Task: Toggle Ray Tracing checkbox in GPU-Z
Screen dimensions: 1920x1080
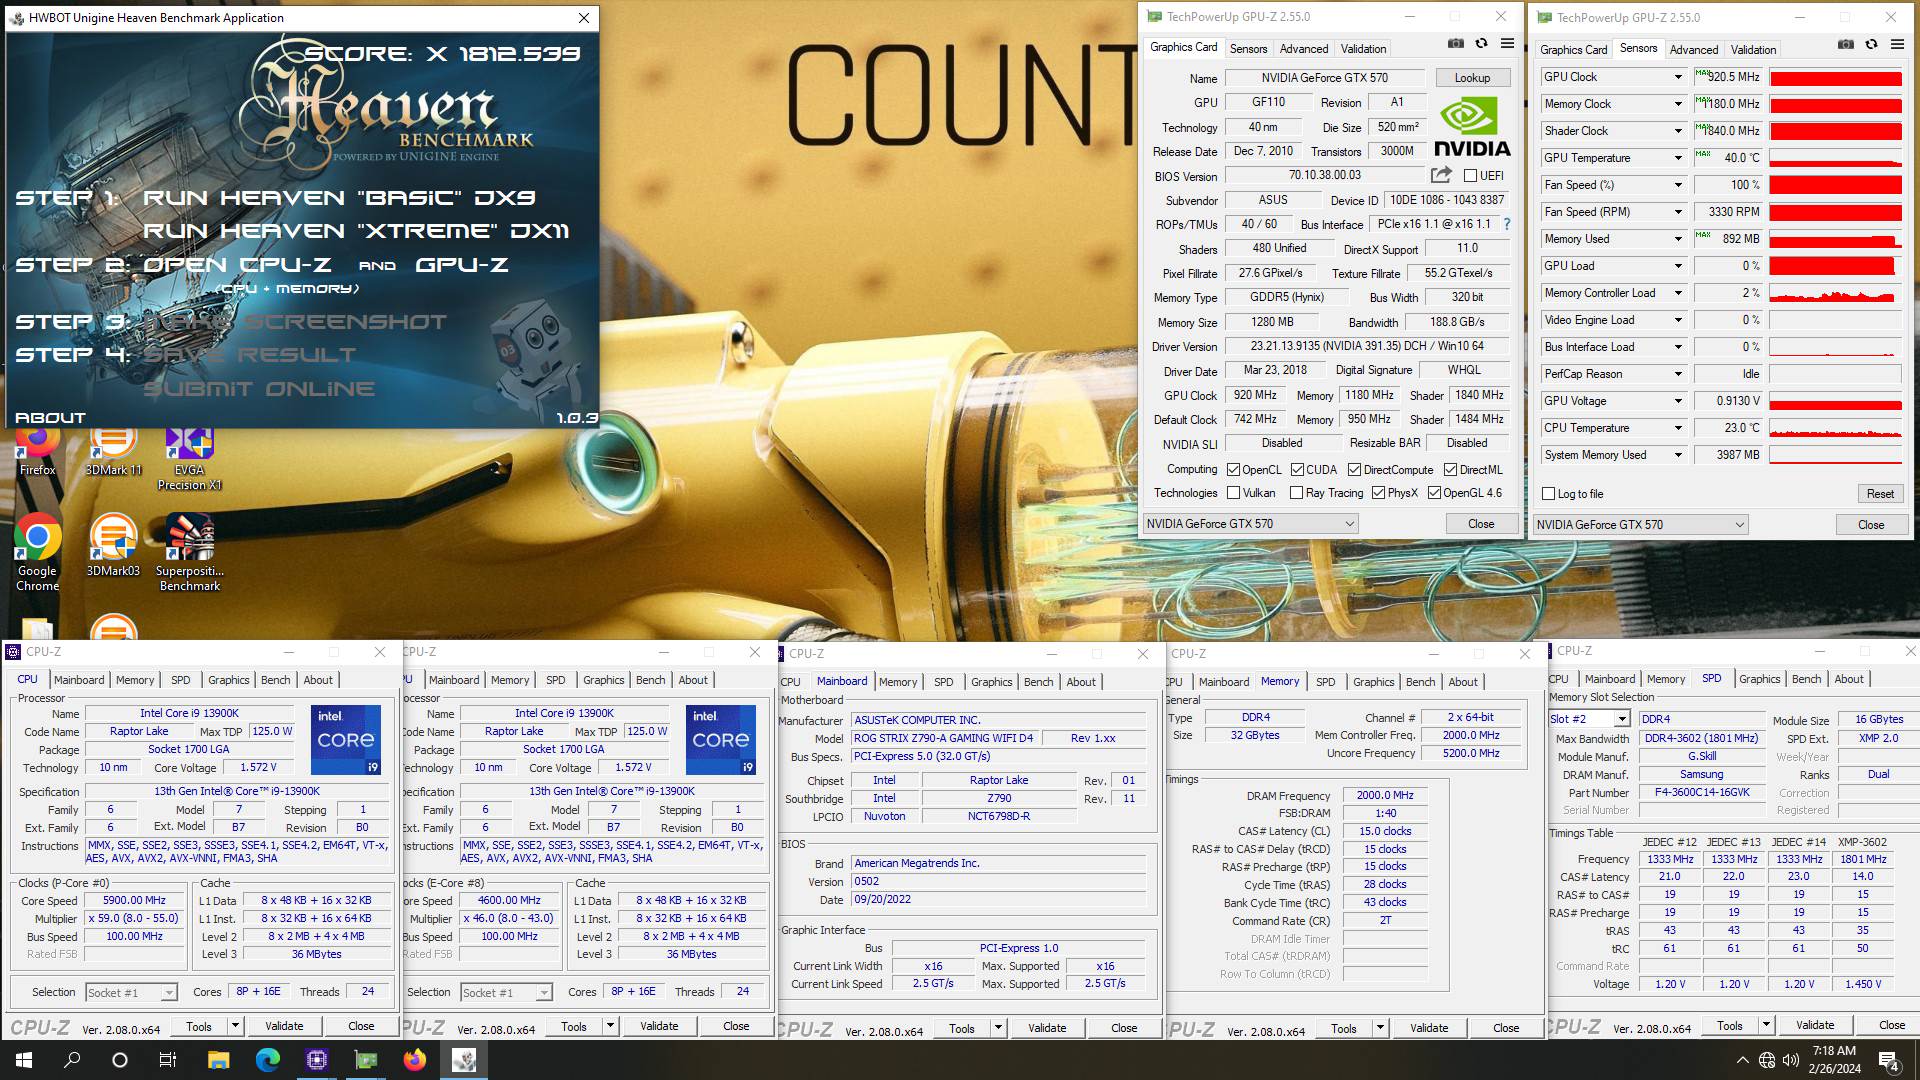Action: [1297, 493]
